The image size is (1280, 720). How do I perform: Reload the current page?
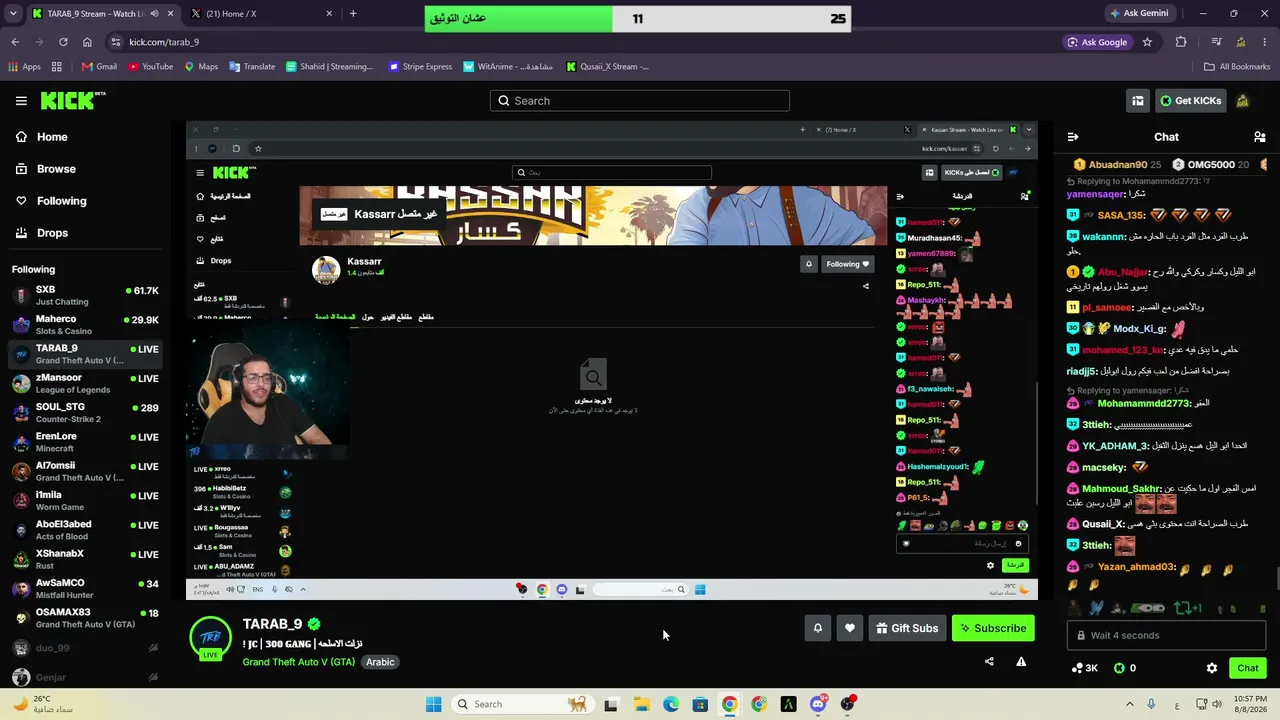click(63, 42)
